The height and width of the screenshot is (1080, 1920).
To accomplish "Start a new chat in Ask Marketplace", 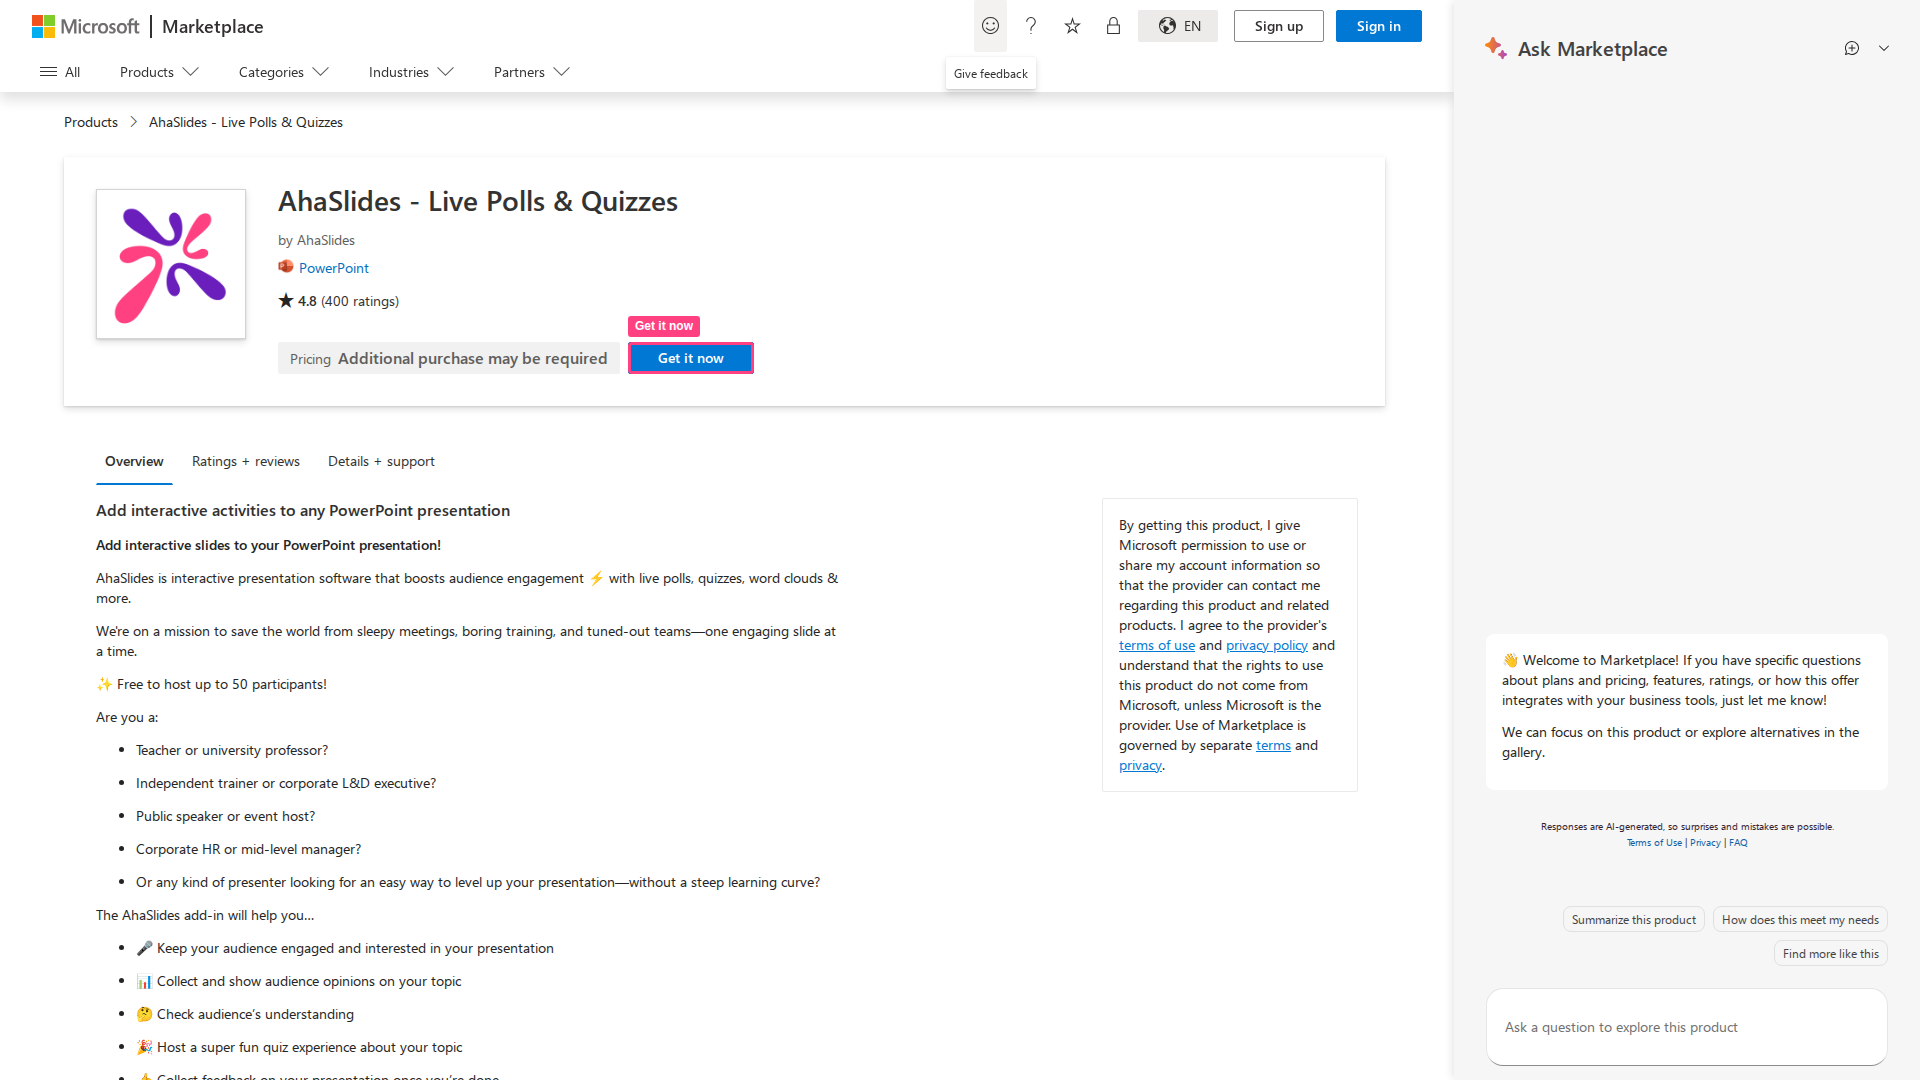I will (x=1852, y=48).
